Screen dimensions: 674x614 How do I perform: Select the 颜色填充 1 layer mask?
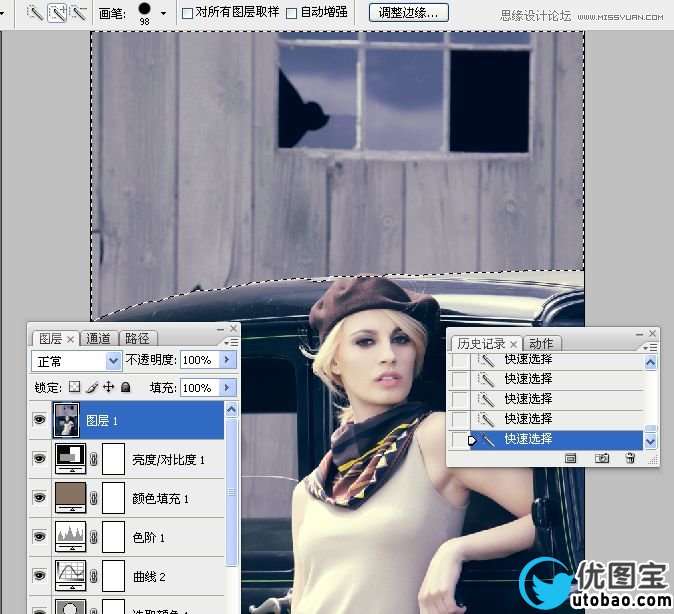click(113, 498)
